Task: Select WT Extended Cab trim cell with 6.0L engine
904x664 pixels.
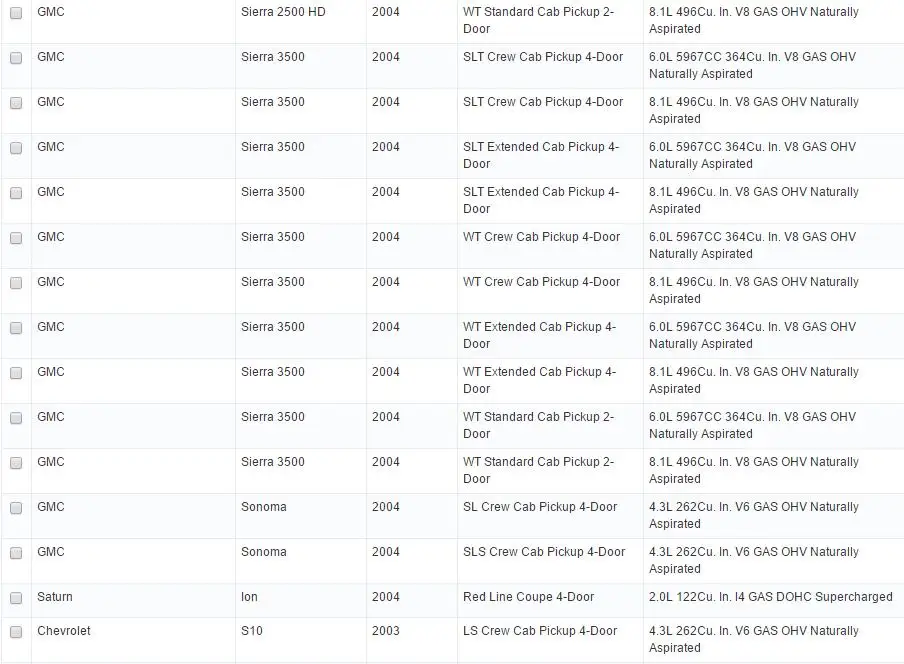Action: tap(550, 335)
